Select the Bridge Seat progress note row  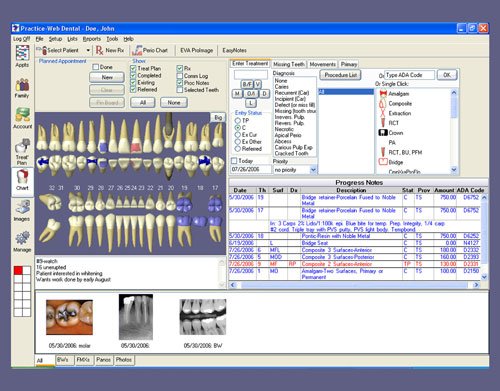pyautogui.click(x=355, y=243)
